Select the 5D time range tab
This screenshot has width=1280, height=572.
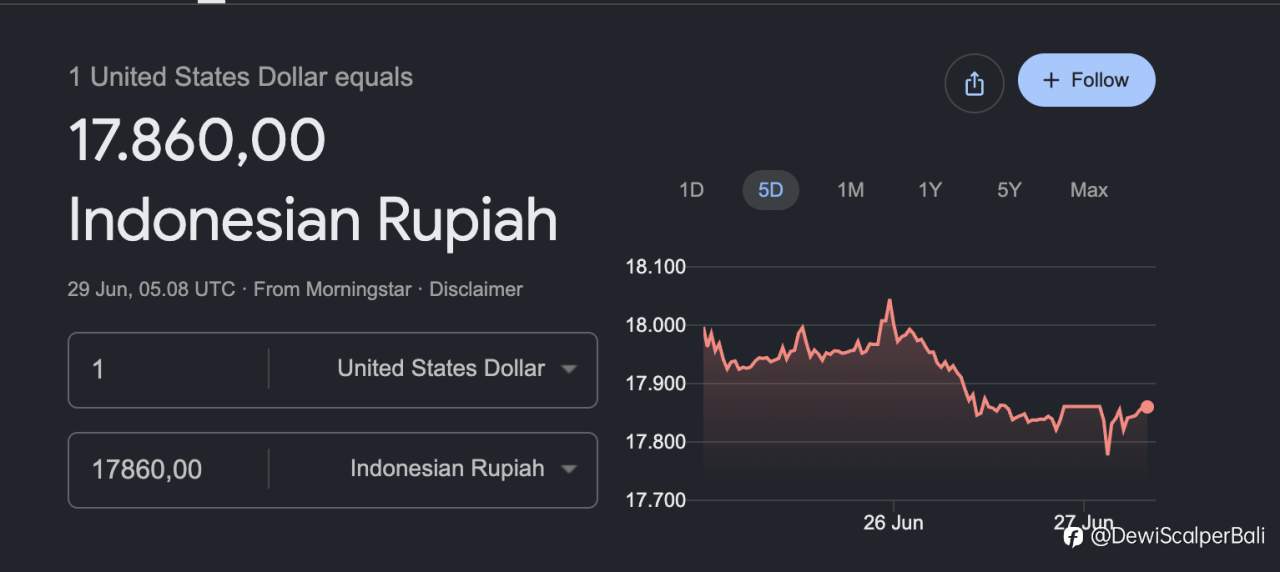770,190
